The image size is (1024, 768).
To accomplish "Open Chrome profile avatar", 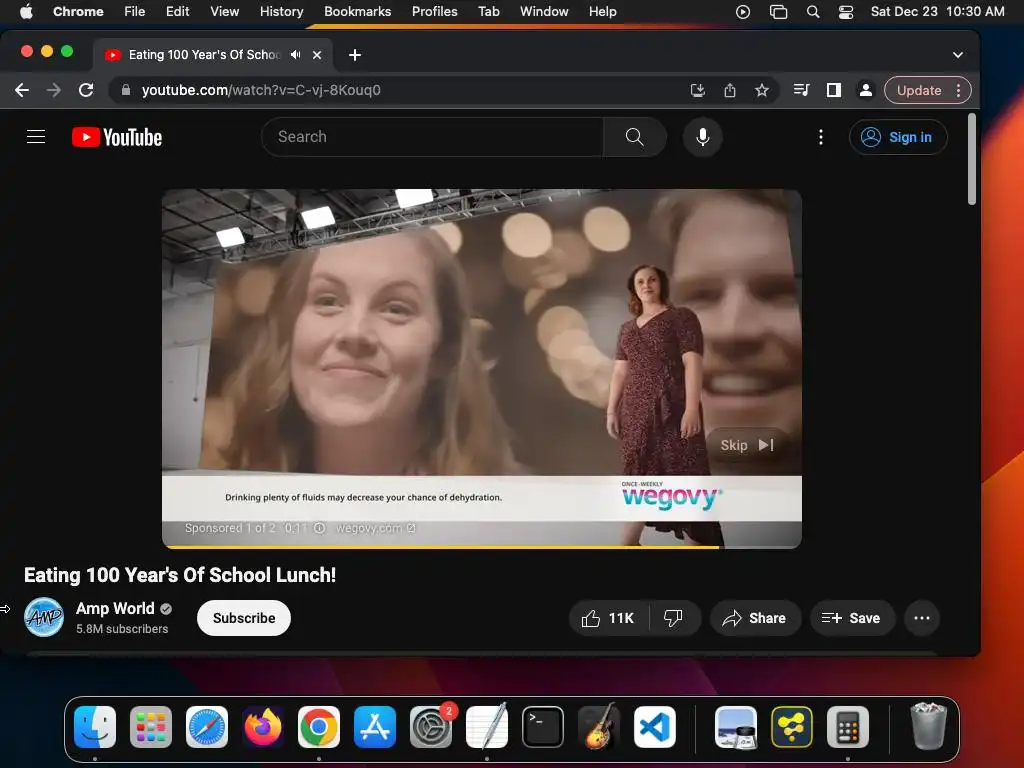I will [865, 90].
